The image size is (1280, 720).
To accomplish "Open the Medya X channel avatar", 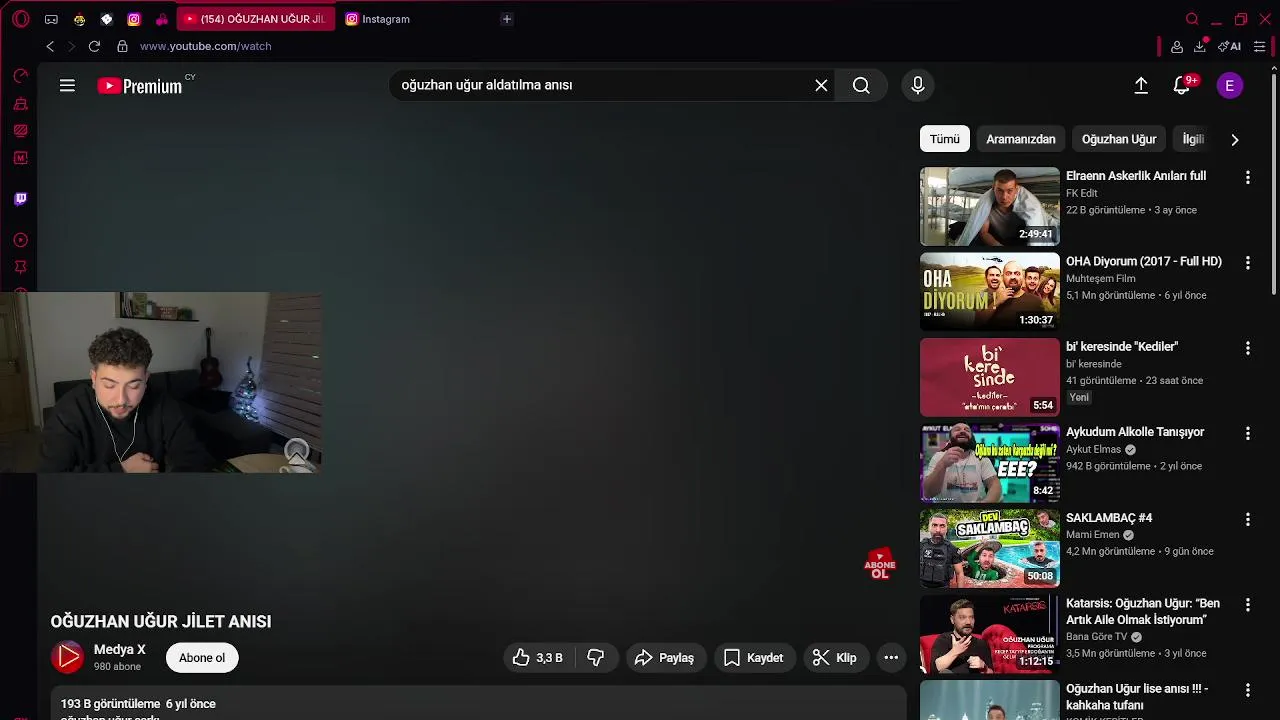I will coord(68,657).
